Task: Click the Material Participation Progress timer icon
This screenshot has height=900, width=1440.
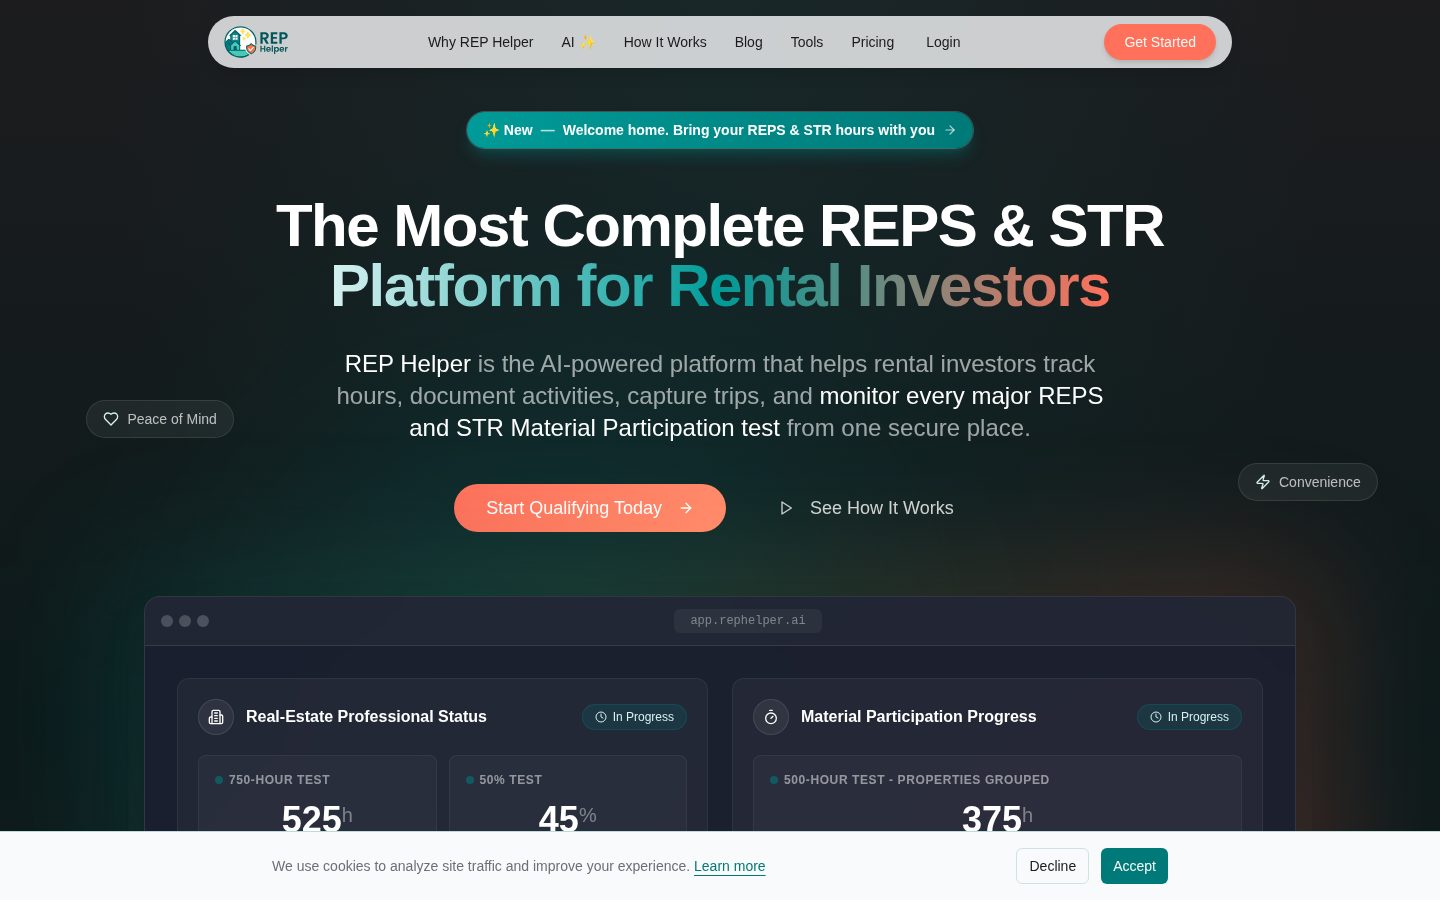Action: pos(771,717)
